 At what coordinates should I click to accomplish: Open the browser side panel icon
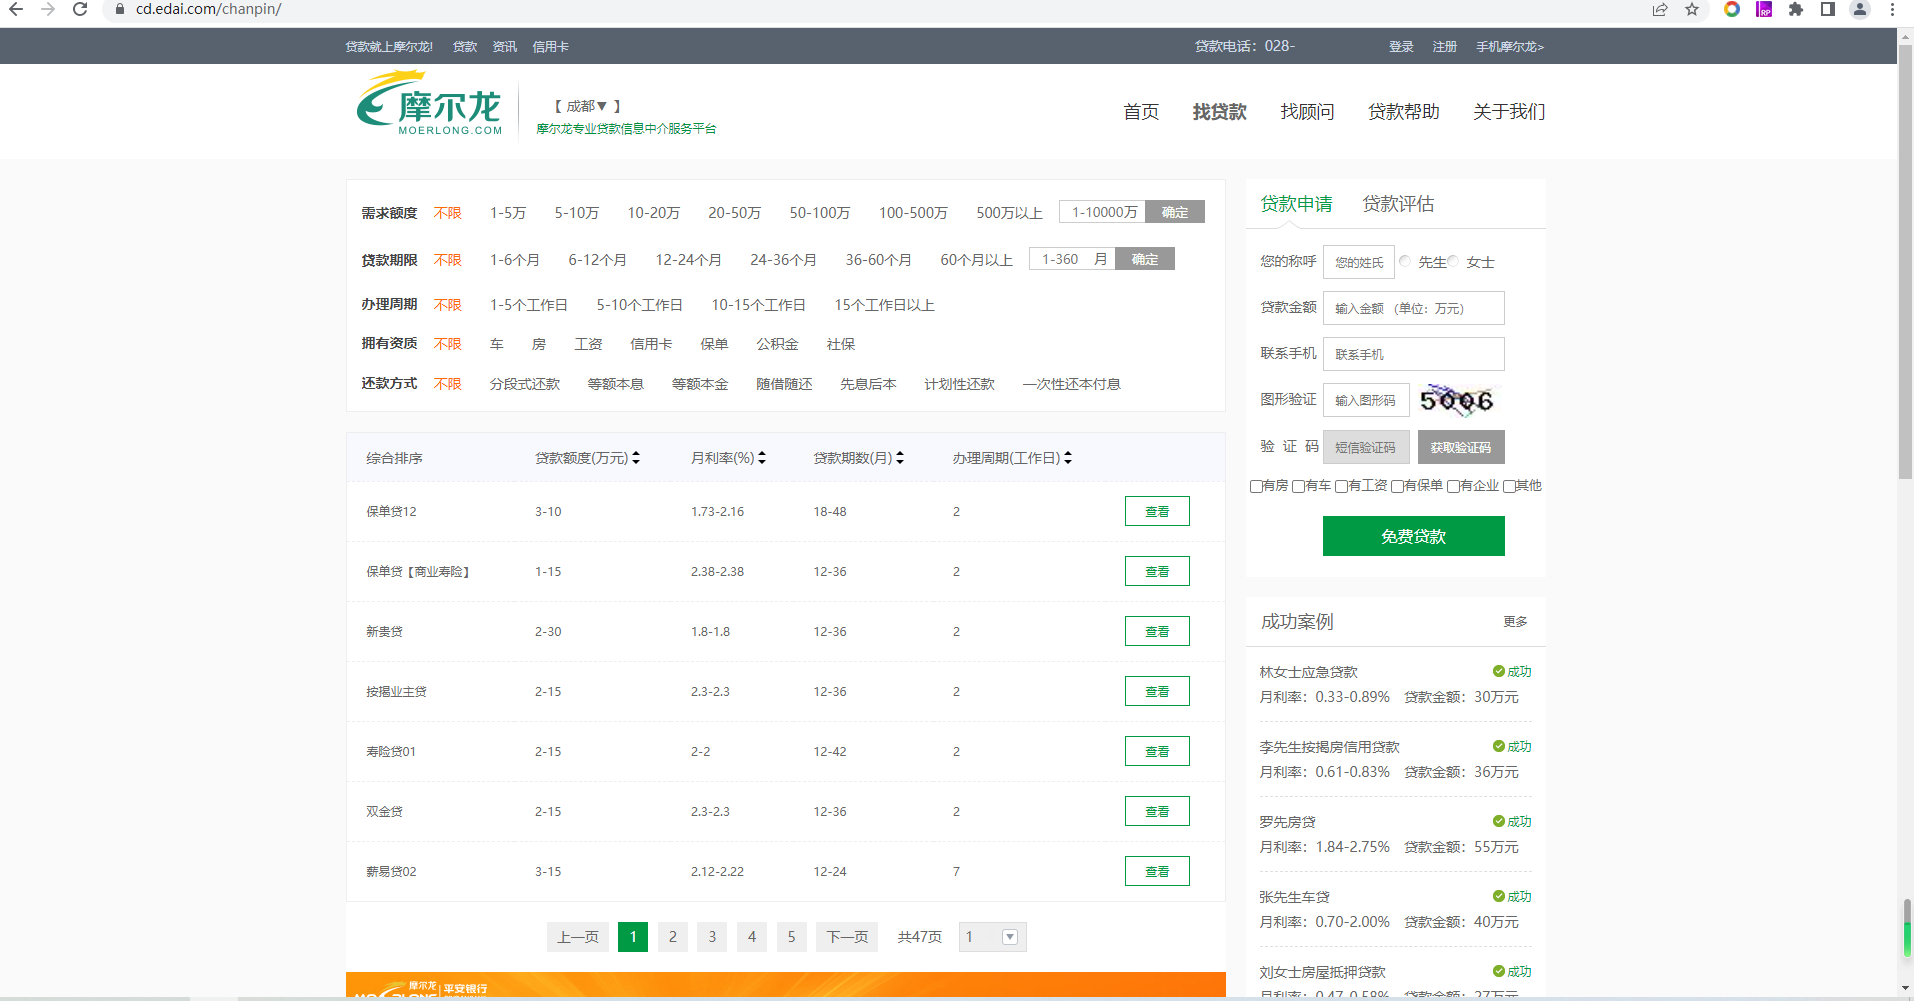pos(1828,9)
